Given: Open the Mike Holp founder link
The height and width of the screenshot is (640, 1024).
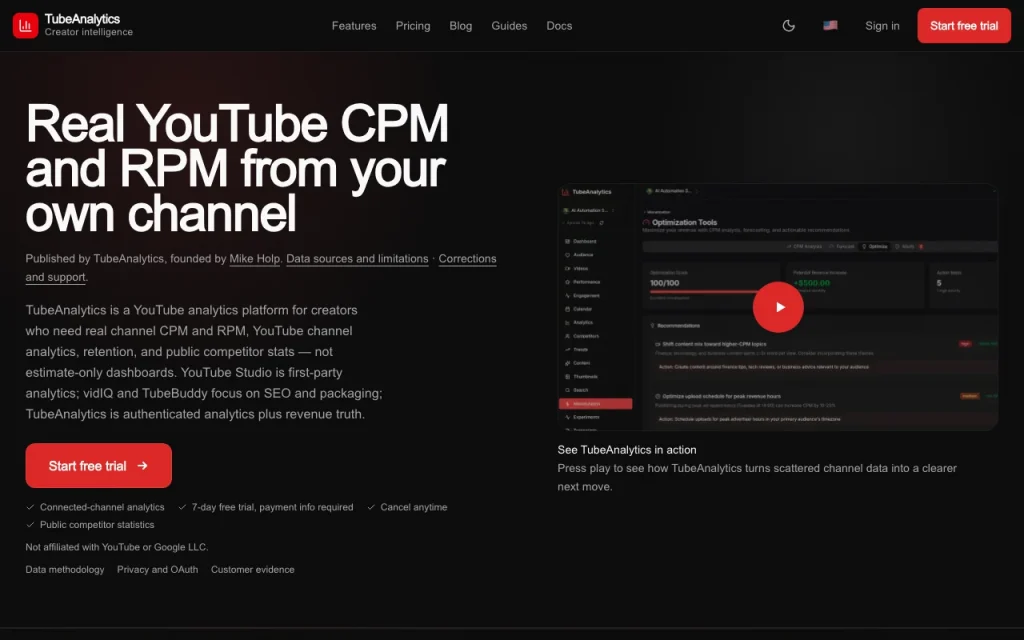Looking at the screenshot, I should (255, 259).
